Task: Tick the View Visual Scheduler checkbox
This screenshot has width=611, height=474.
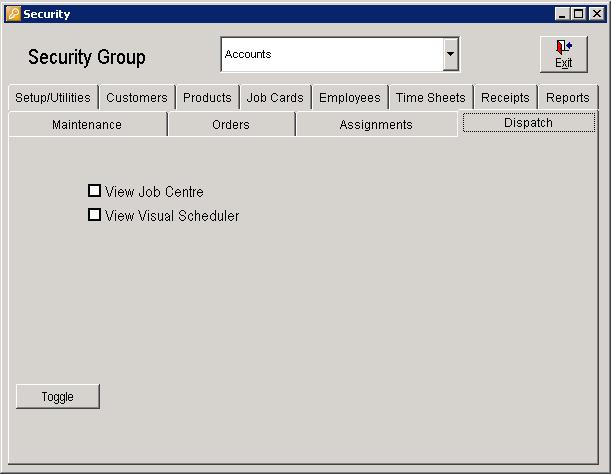Action: coord(95,215)
